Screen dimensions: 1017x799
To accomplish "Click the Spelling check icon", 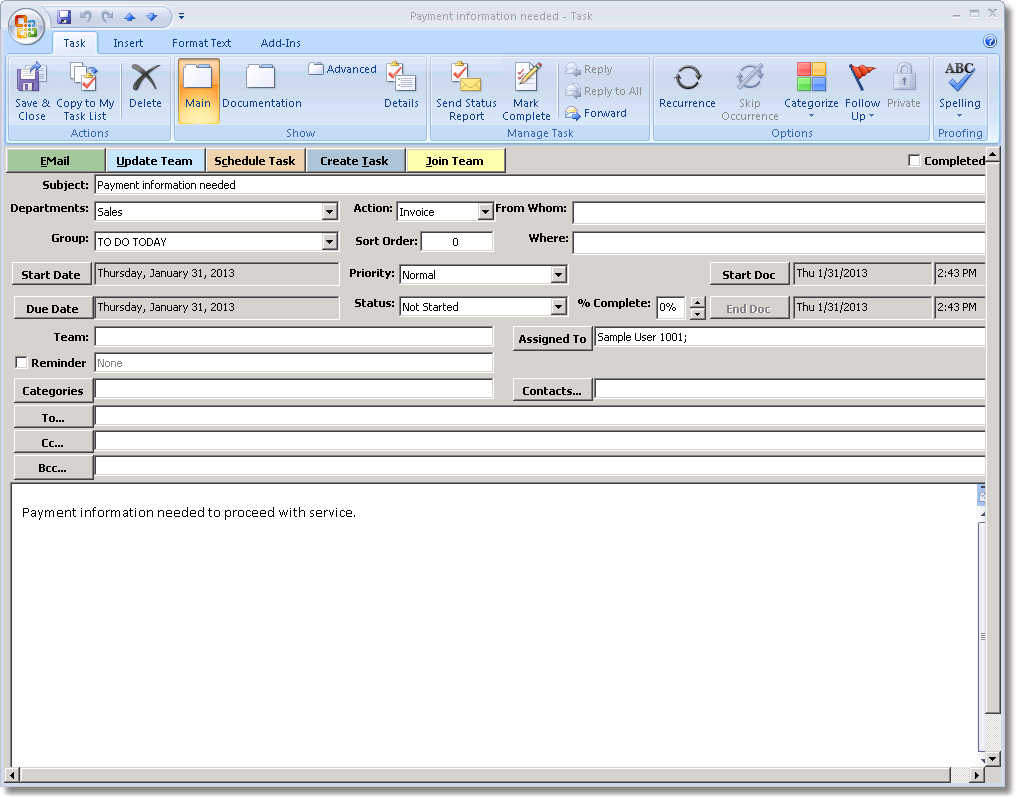I will (959, 78).
